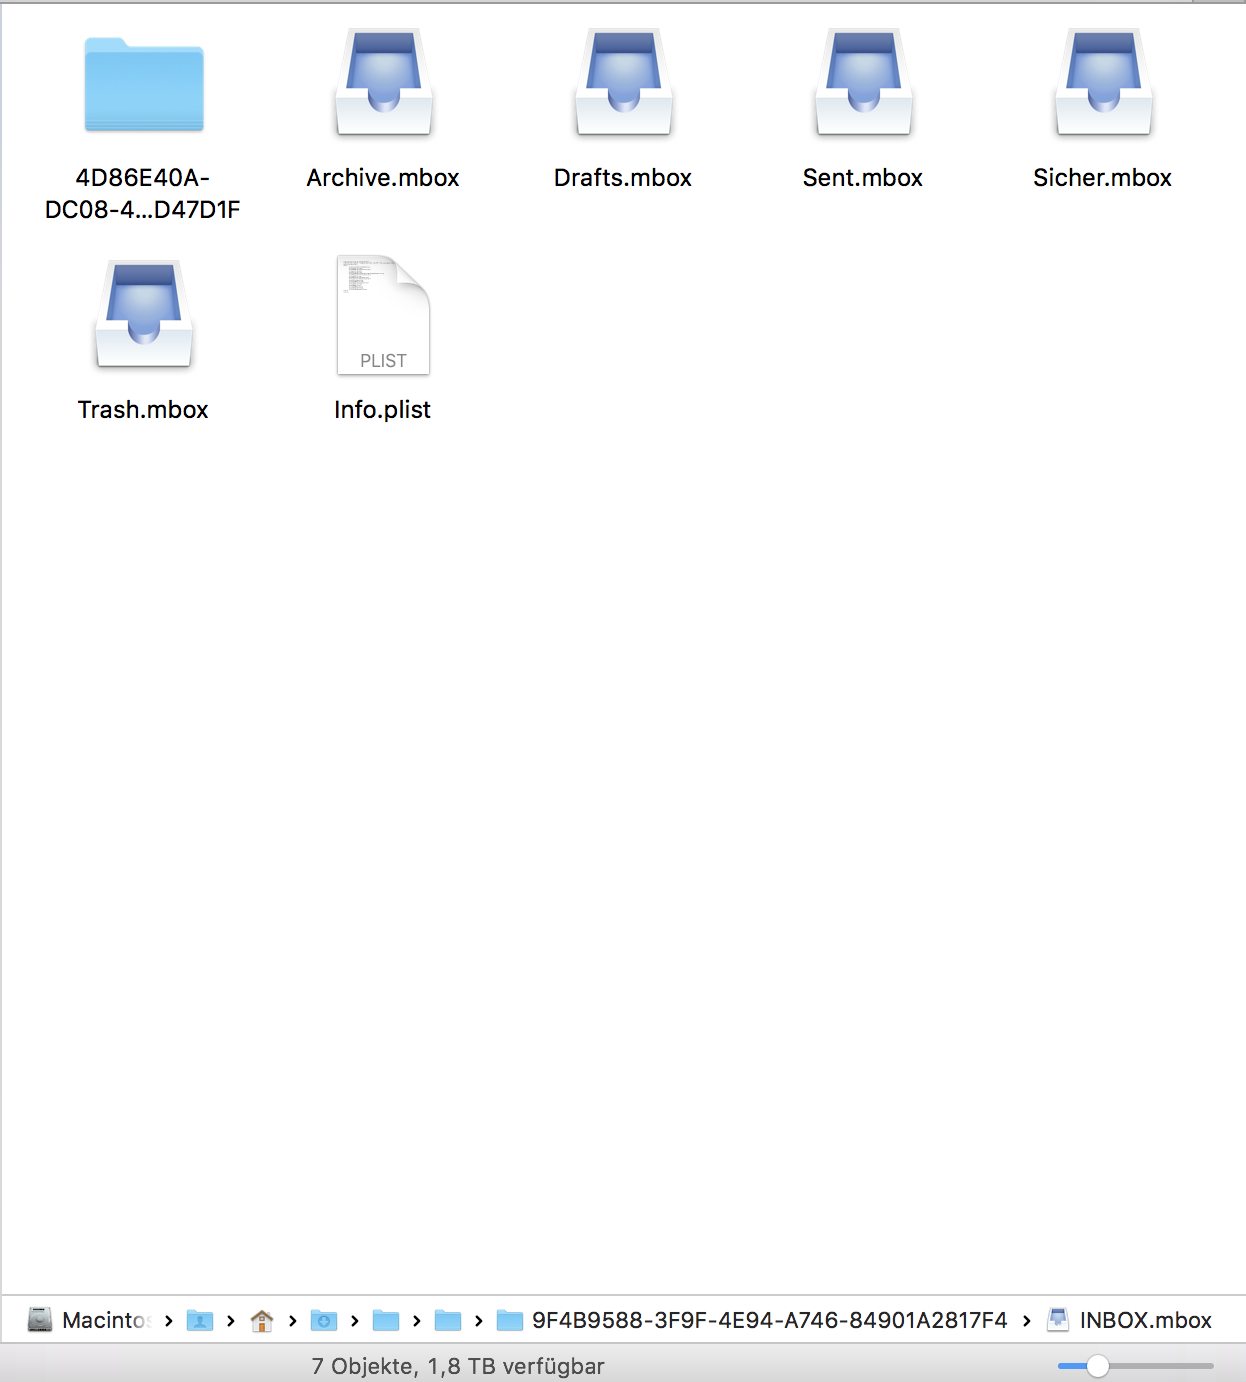The width and height of the screenshot is (1246, 1382).
Task: Click the Macintosh HD disk icon in path bar
Action: [39, 1319]
